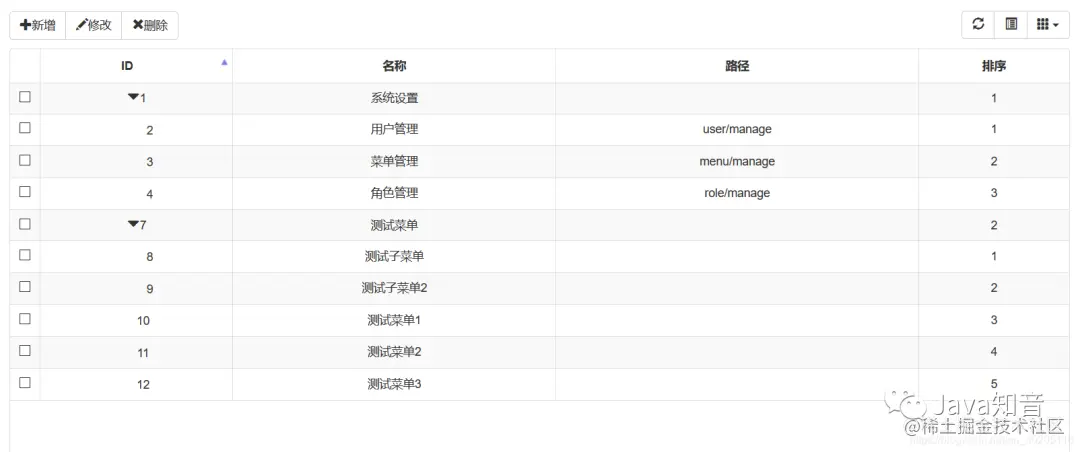Check the box for 测试菜单 row (ID 7)
The image size is (1080, 452).
[25, 224]
